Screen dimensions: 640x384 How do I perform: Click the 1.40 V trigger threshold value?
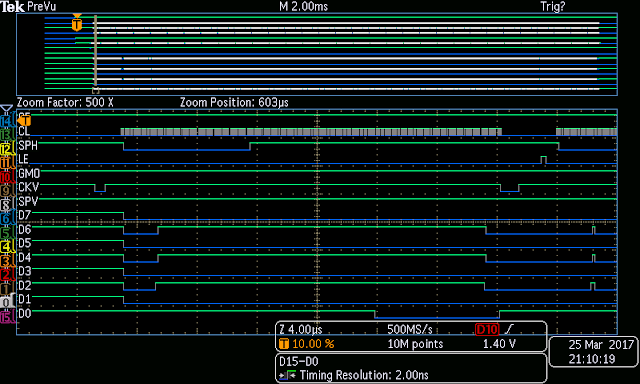499,344
